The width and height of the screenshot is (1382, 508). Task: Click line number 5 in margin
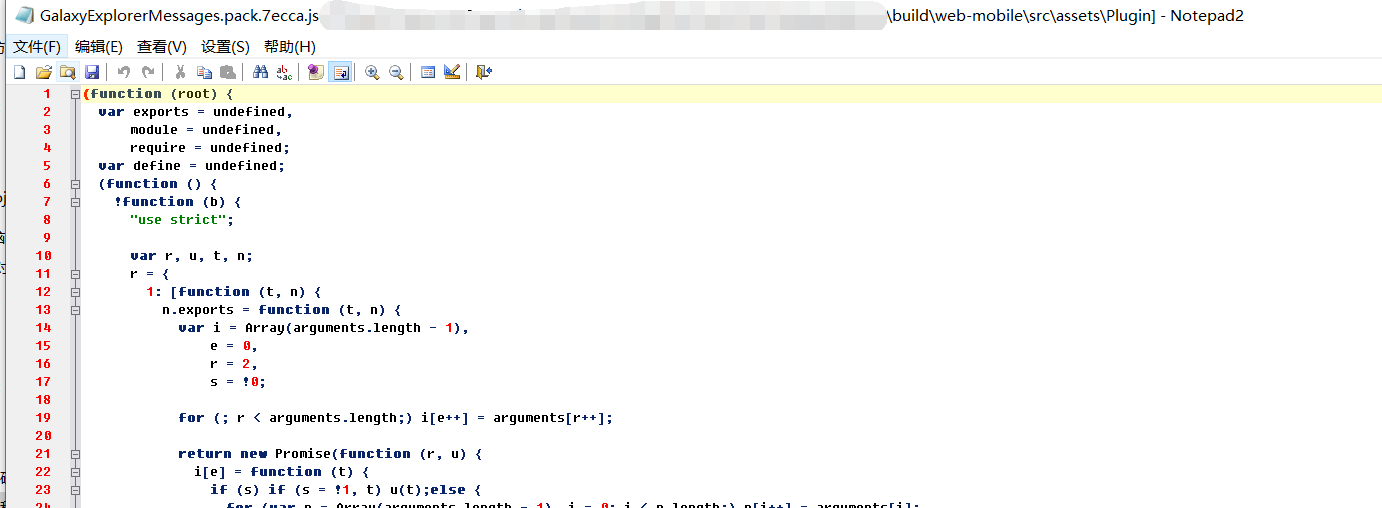[x=47, y=166]
